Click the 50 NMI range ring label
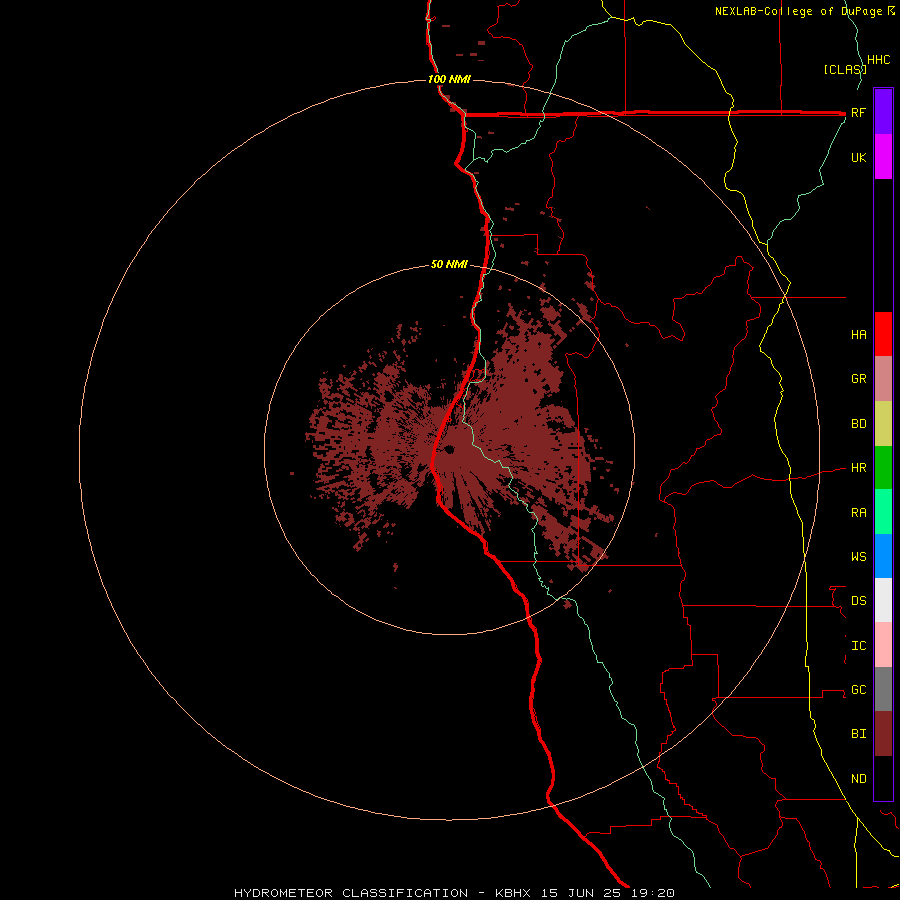 tap(449, 264)
